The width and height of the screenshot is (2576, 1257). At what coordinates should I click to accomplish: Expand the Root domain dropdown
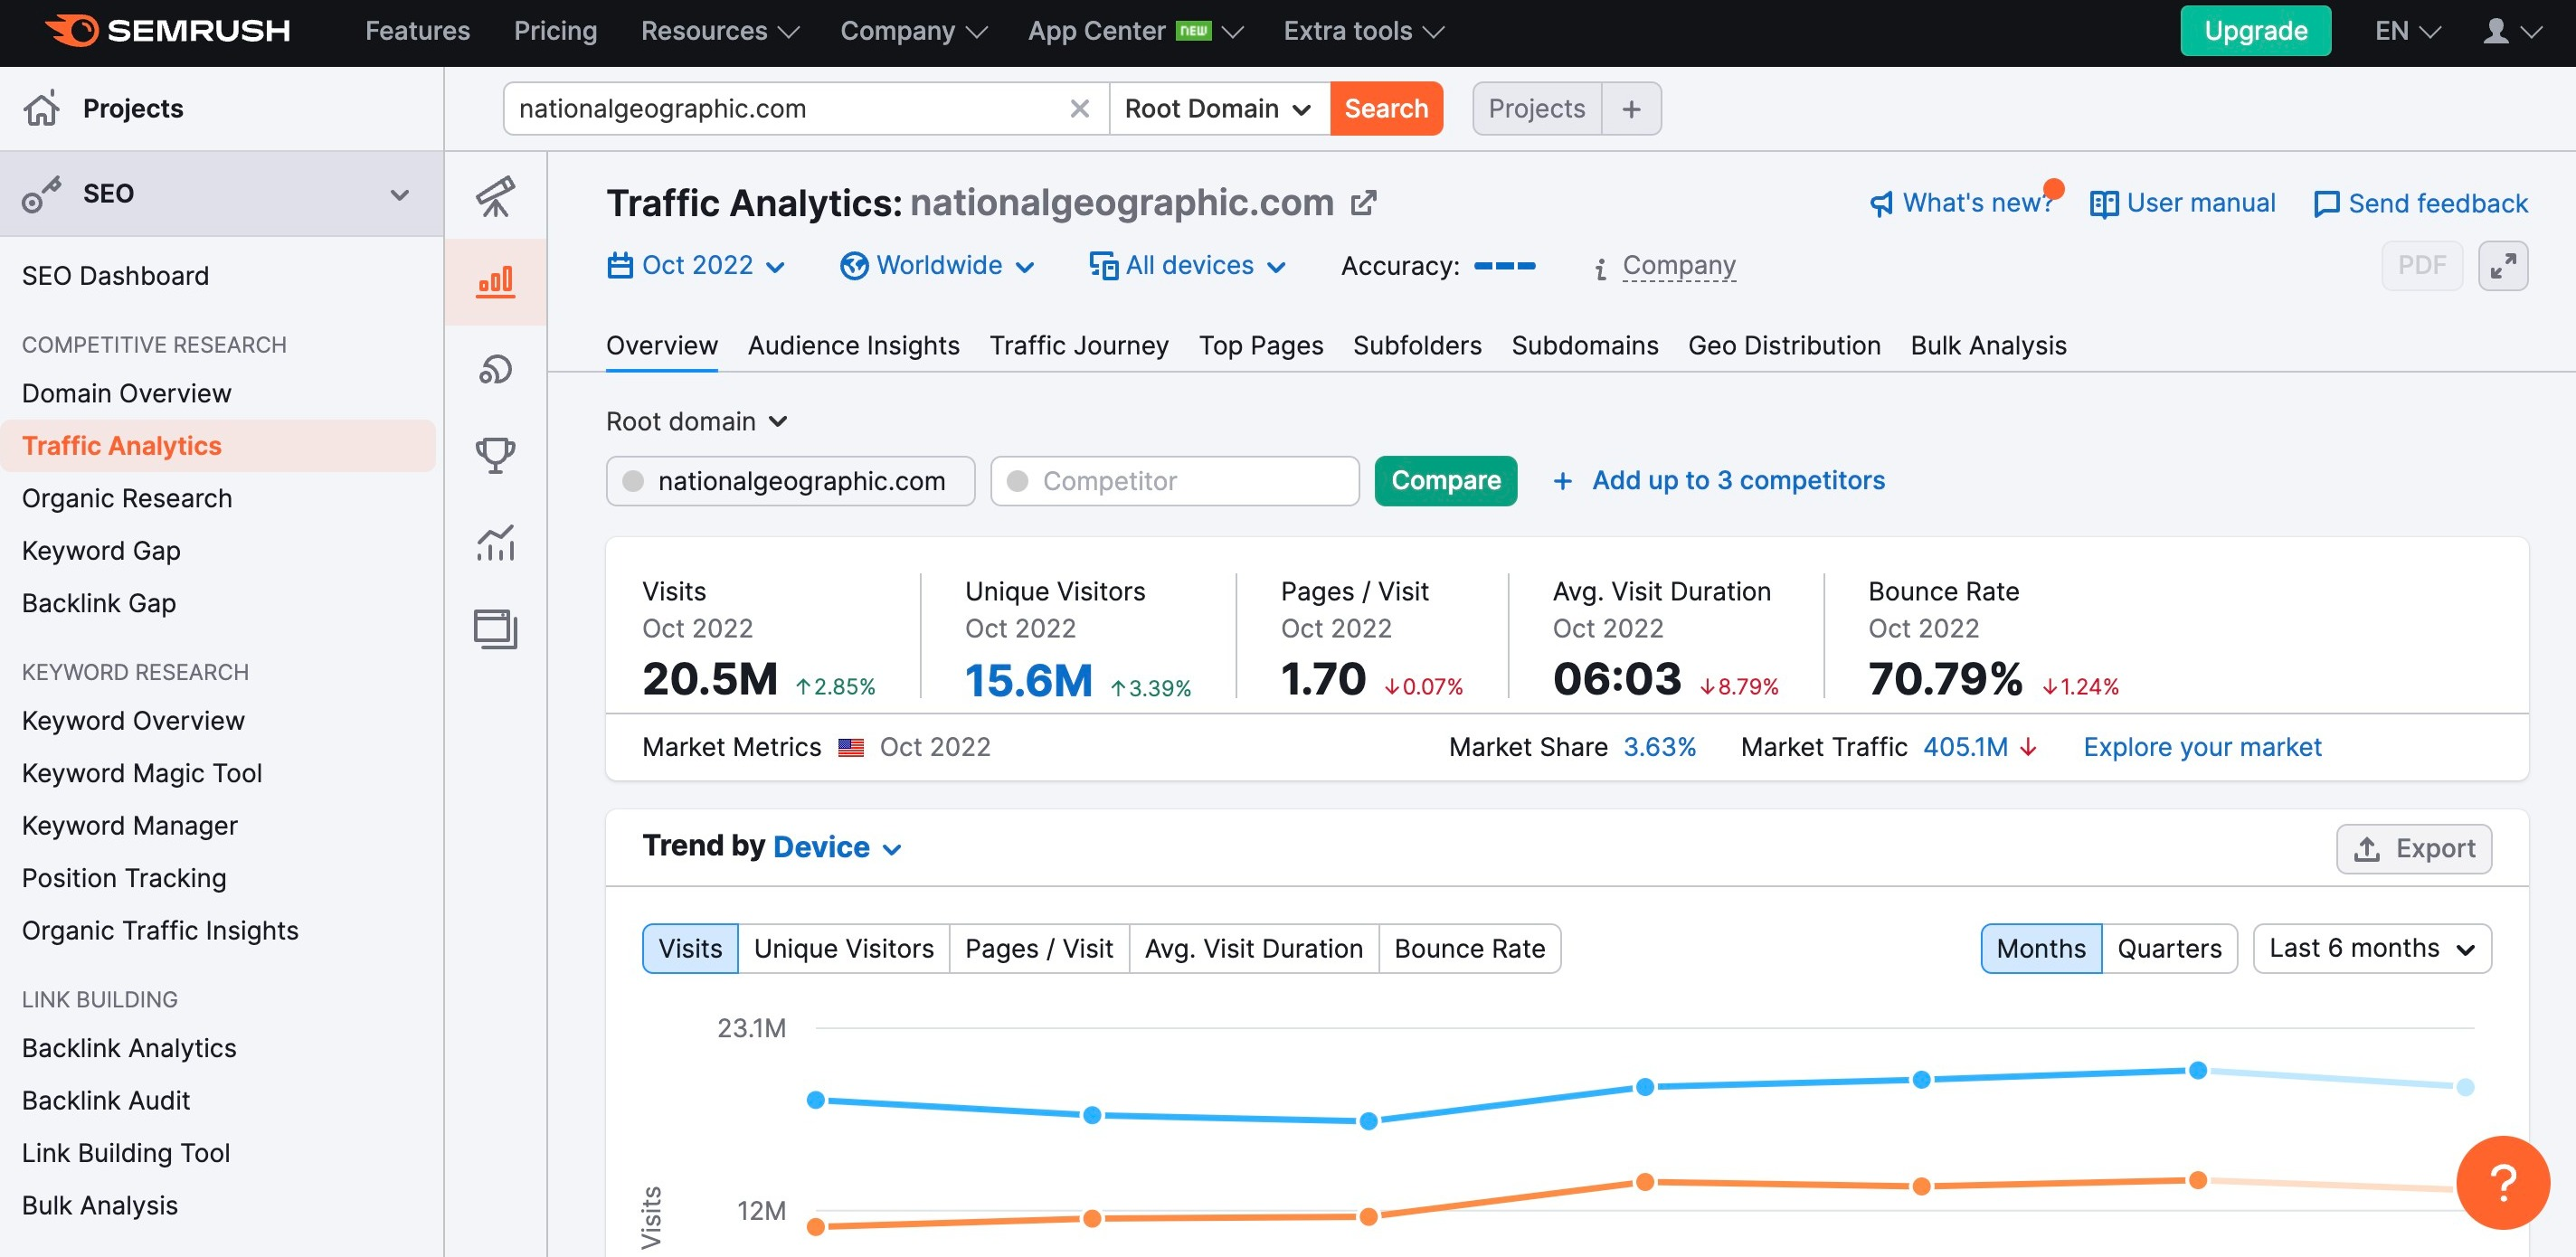697,421
